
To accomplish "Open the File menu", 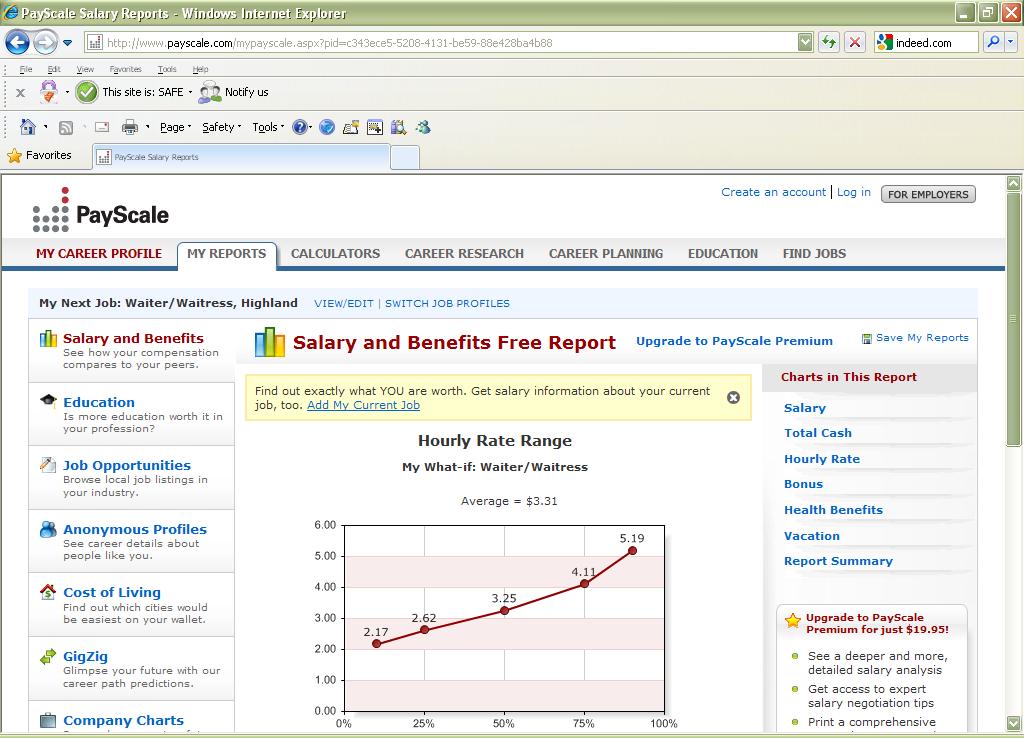I will 26,69.
